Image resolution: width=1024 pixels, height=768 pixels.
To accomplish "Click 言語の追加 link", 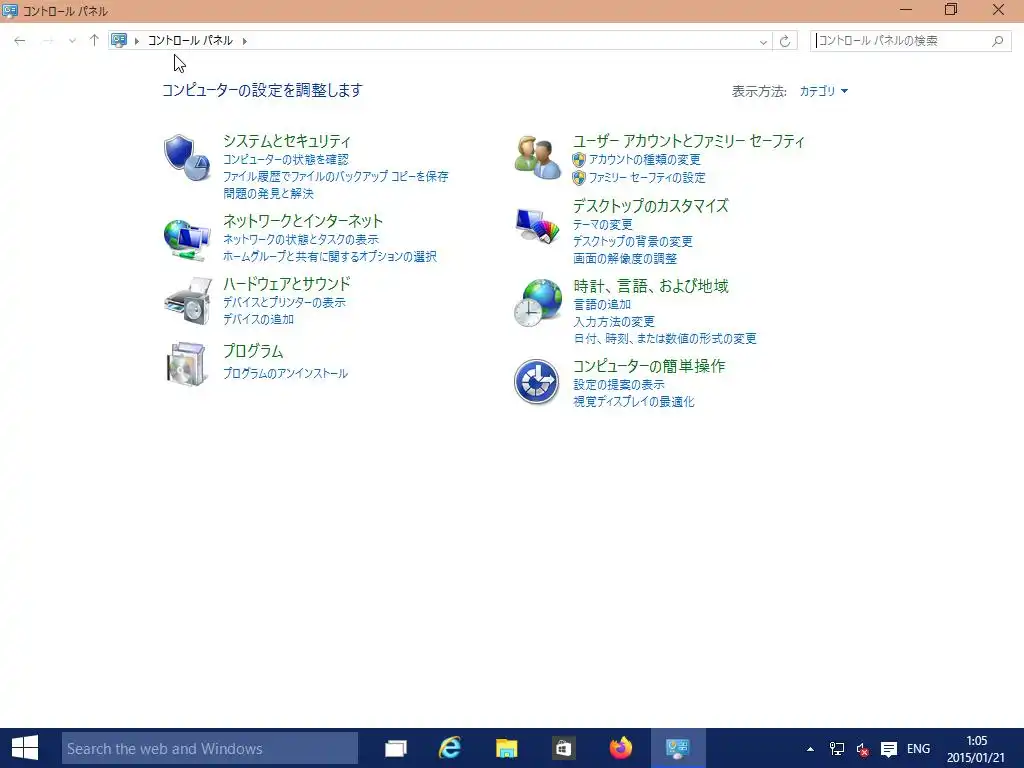I will 602,304.
